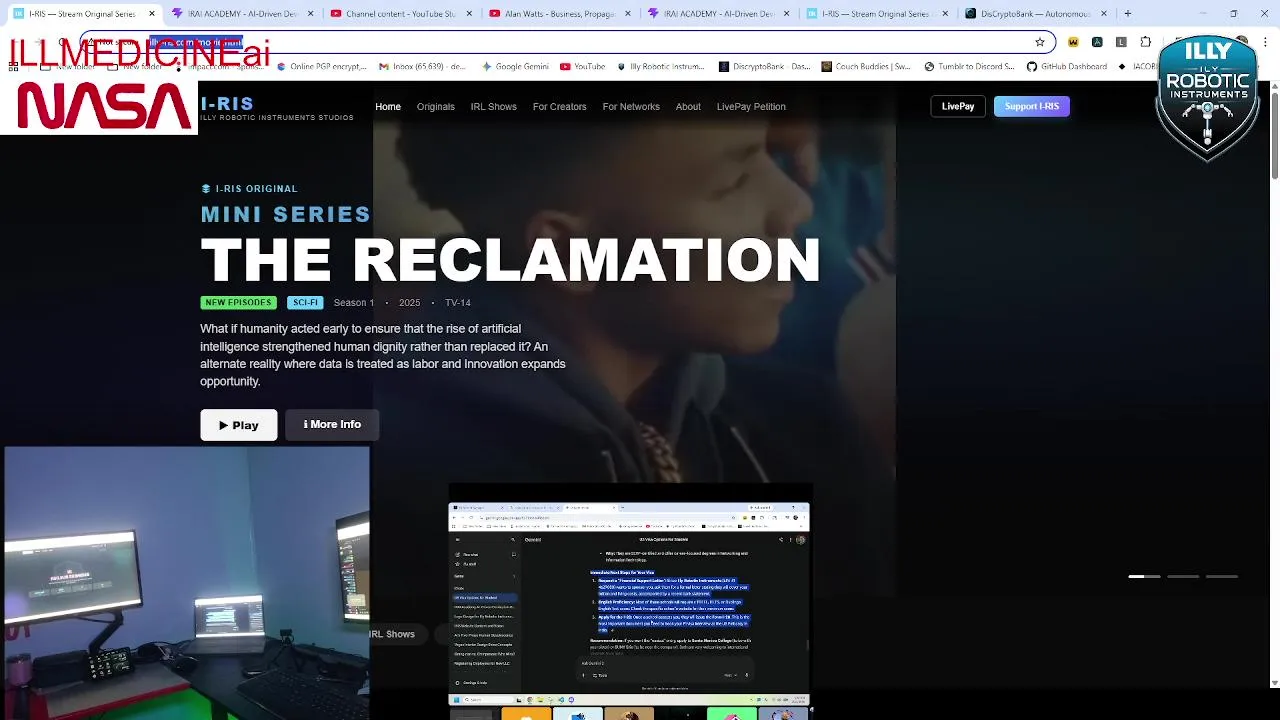The image size is (1280, 720).
Task: Close the DisCryptoBank tab
Action: pyautogui.click(x=1104, y=14)
